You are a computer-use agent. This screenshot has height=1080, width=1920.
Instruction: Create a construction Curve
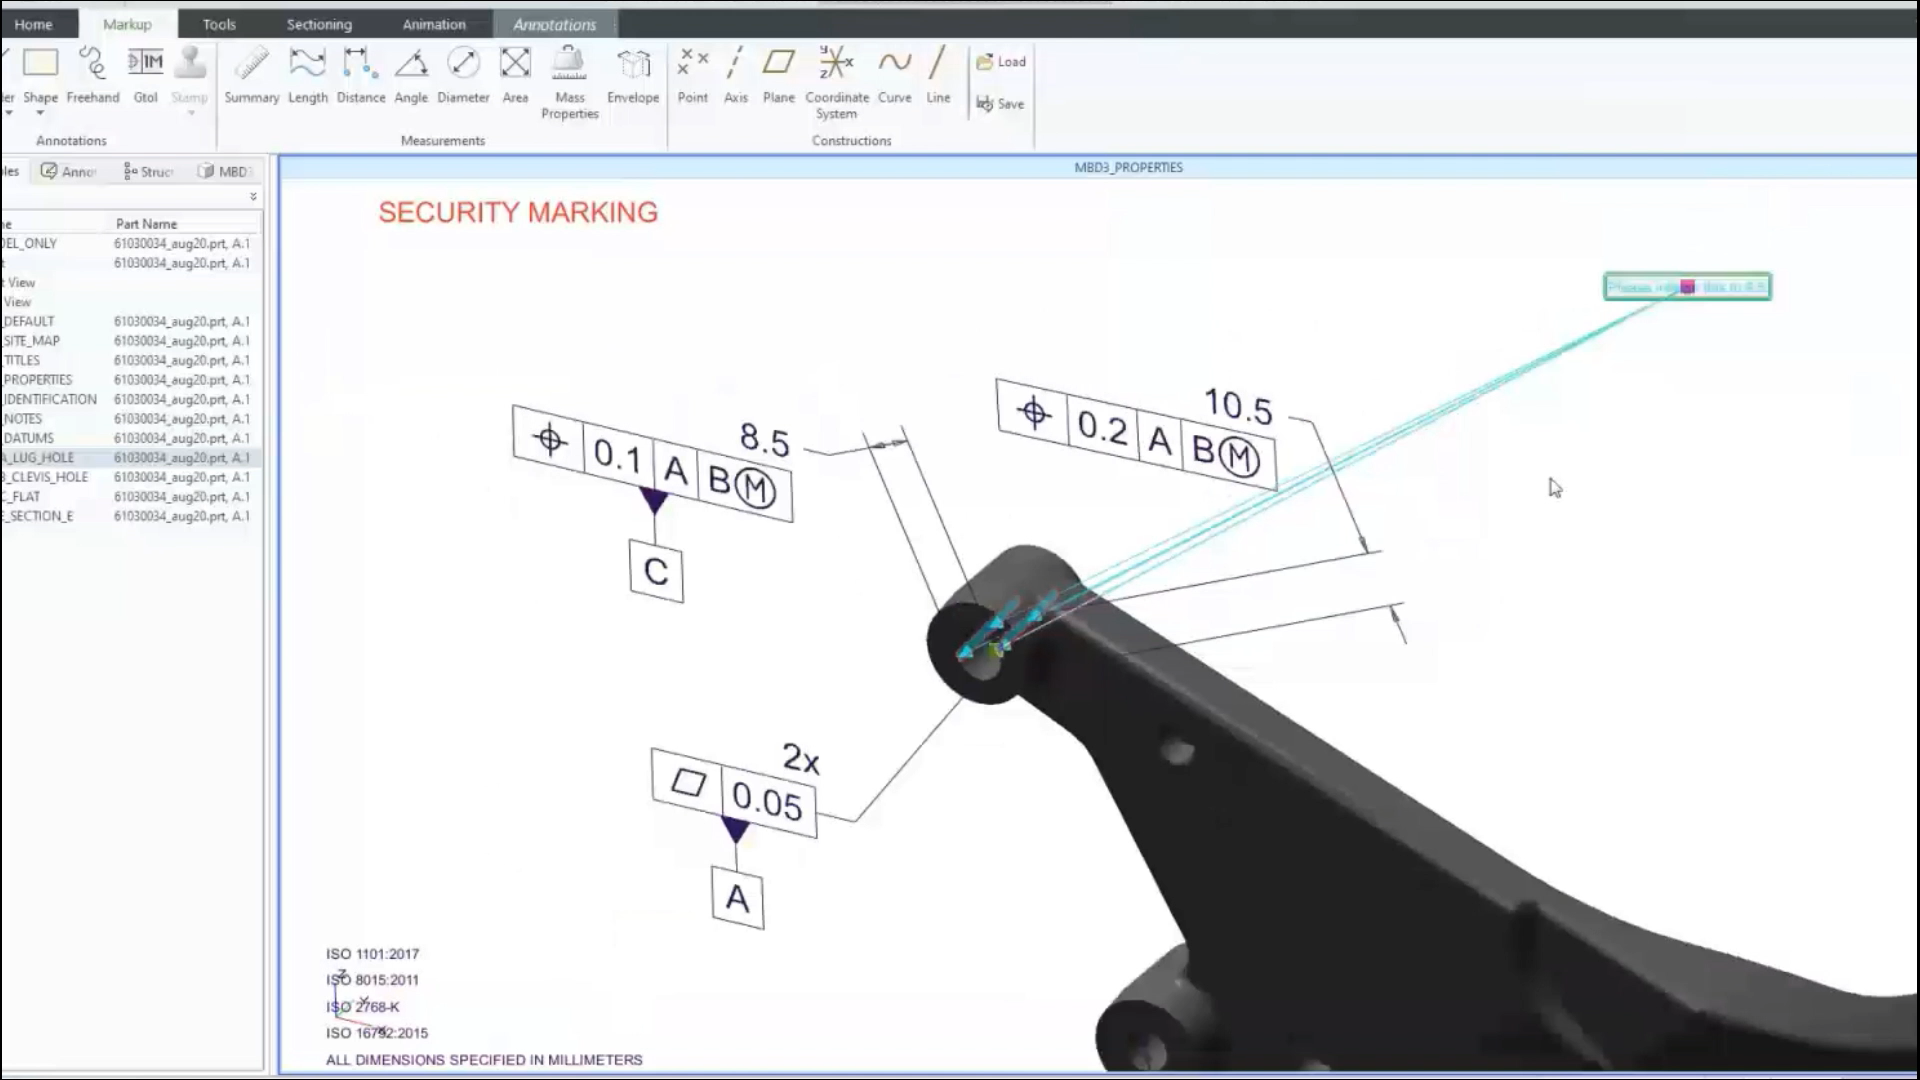[x=894, y=75]
